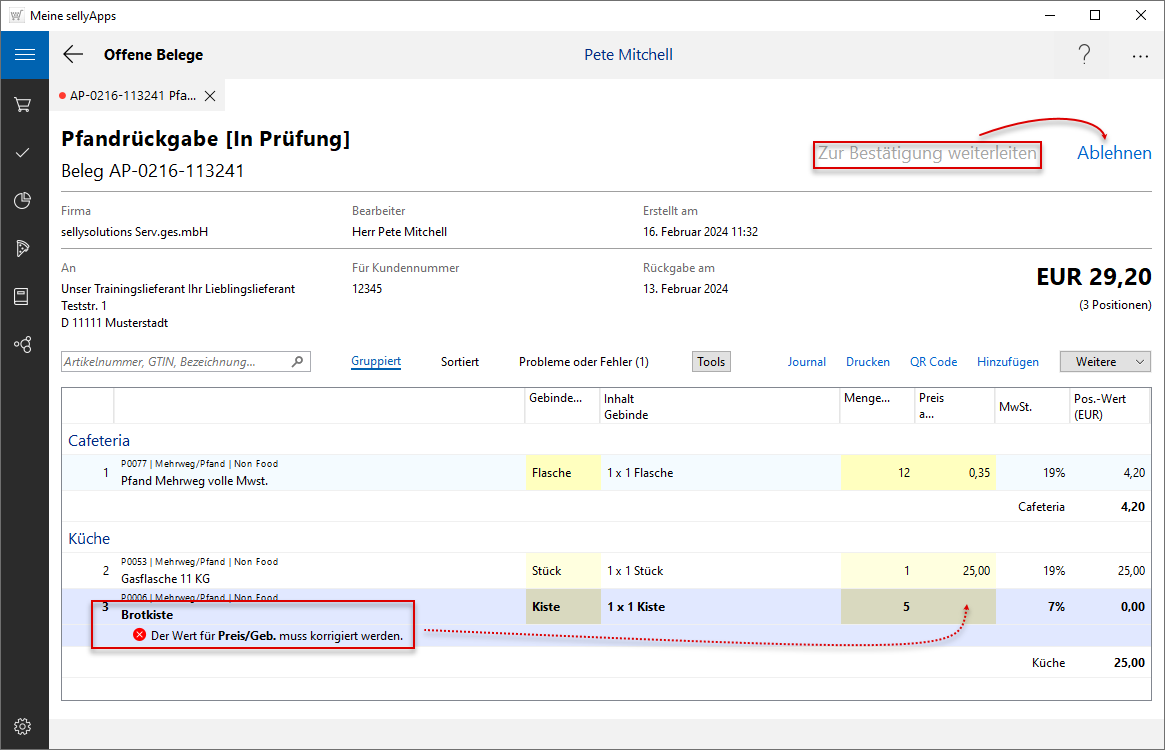This screenshot has height=750, width=1165.
Task: Switch to Gruppiert view
Action: (376, 362)
